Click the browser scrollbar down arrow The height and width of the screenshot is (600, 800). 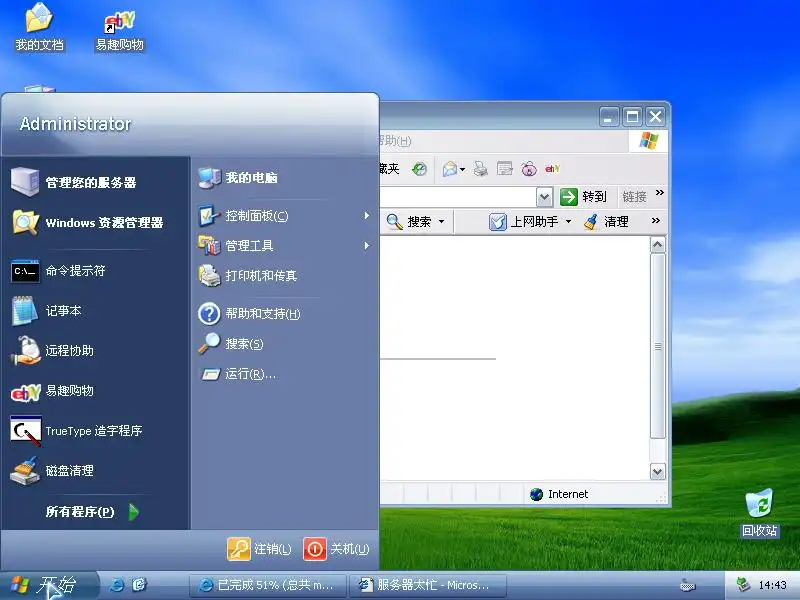658,471
